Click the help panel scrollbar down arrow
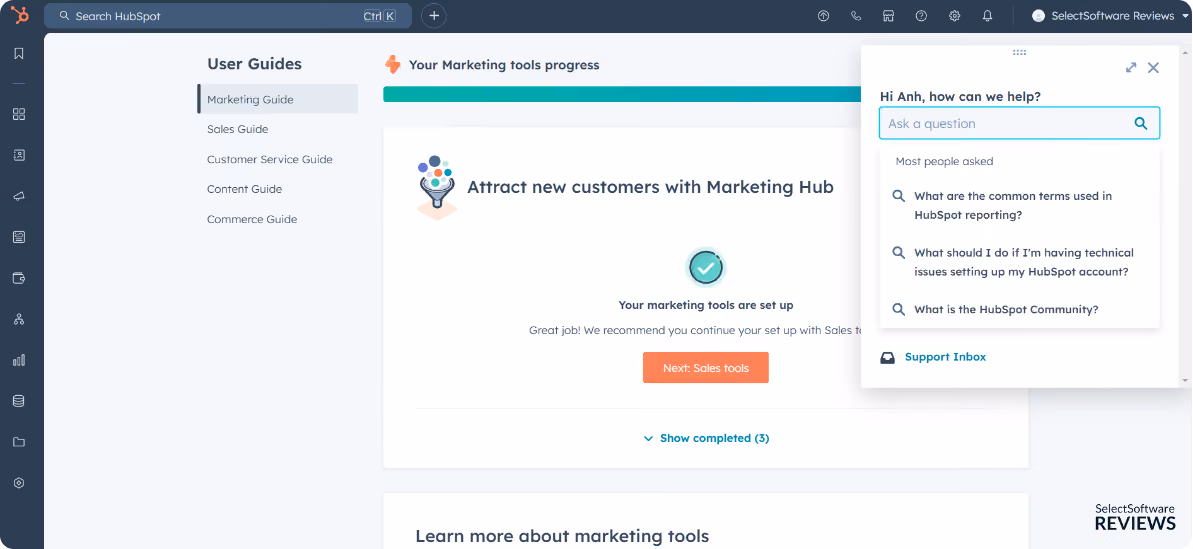The width and height of the screenshot is (1193, 549). (1184, 379)
